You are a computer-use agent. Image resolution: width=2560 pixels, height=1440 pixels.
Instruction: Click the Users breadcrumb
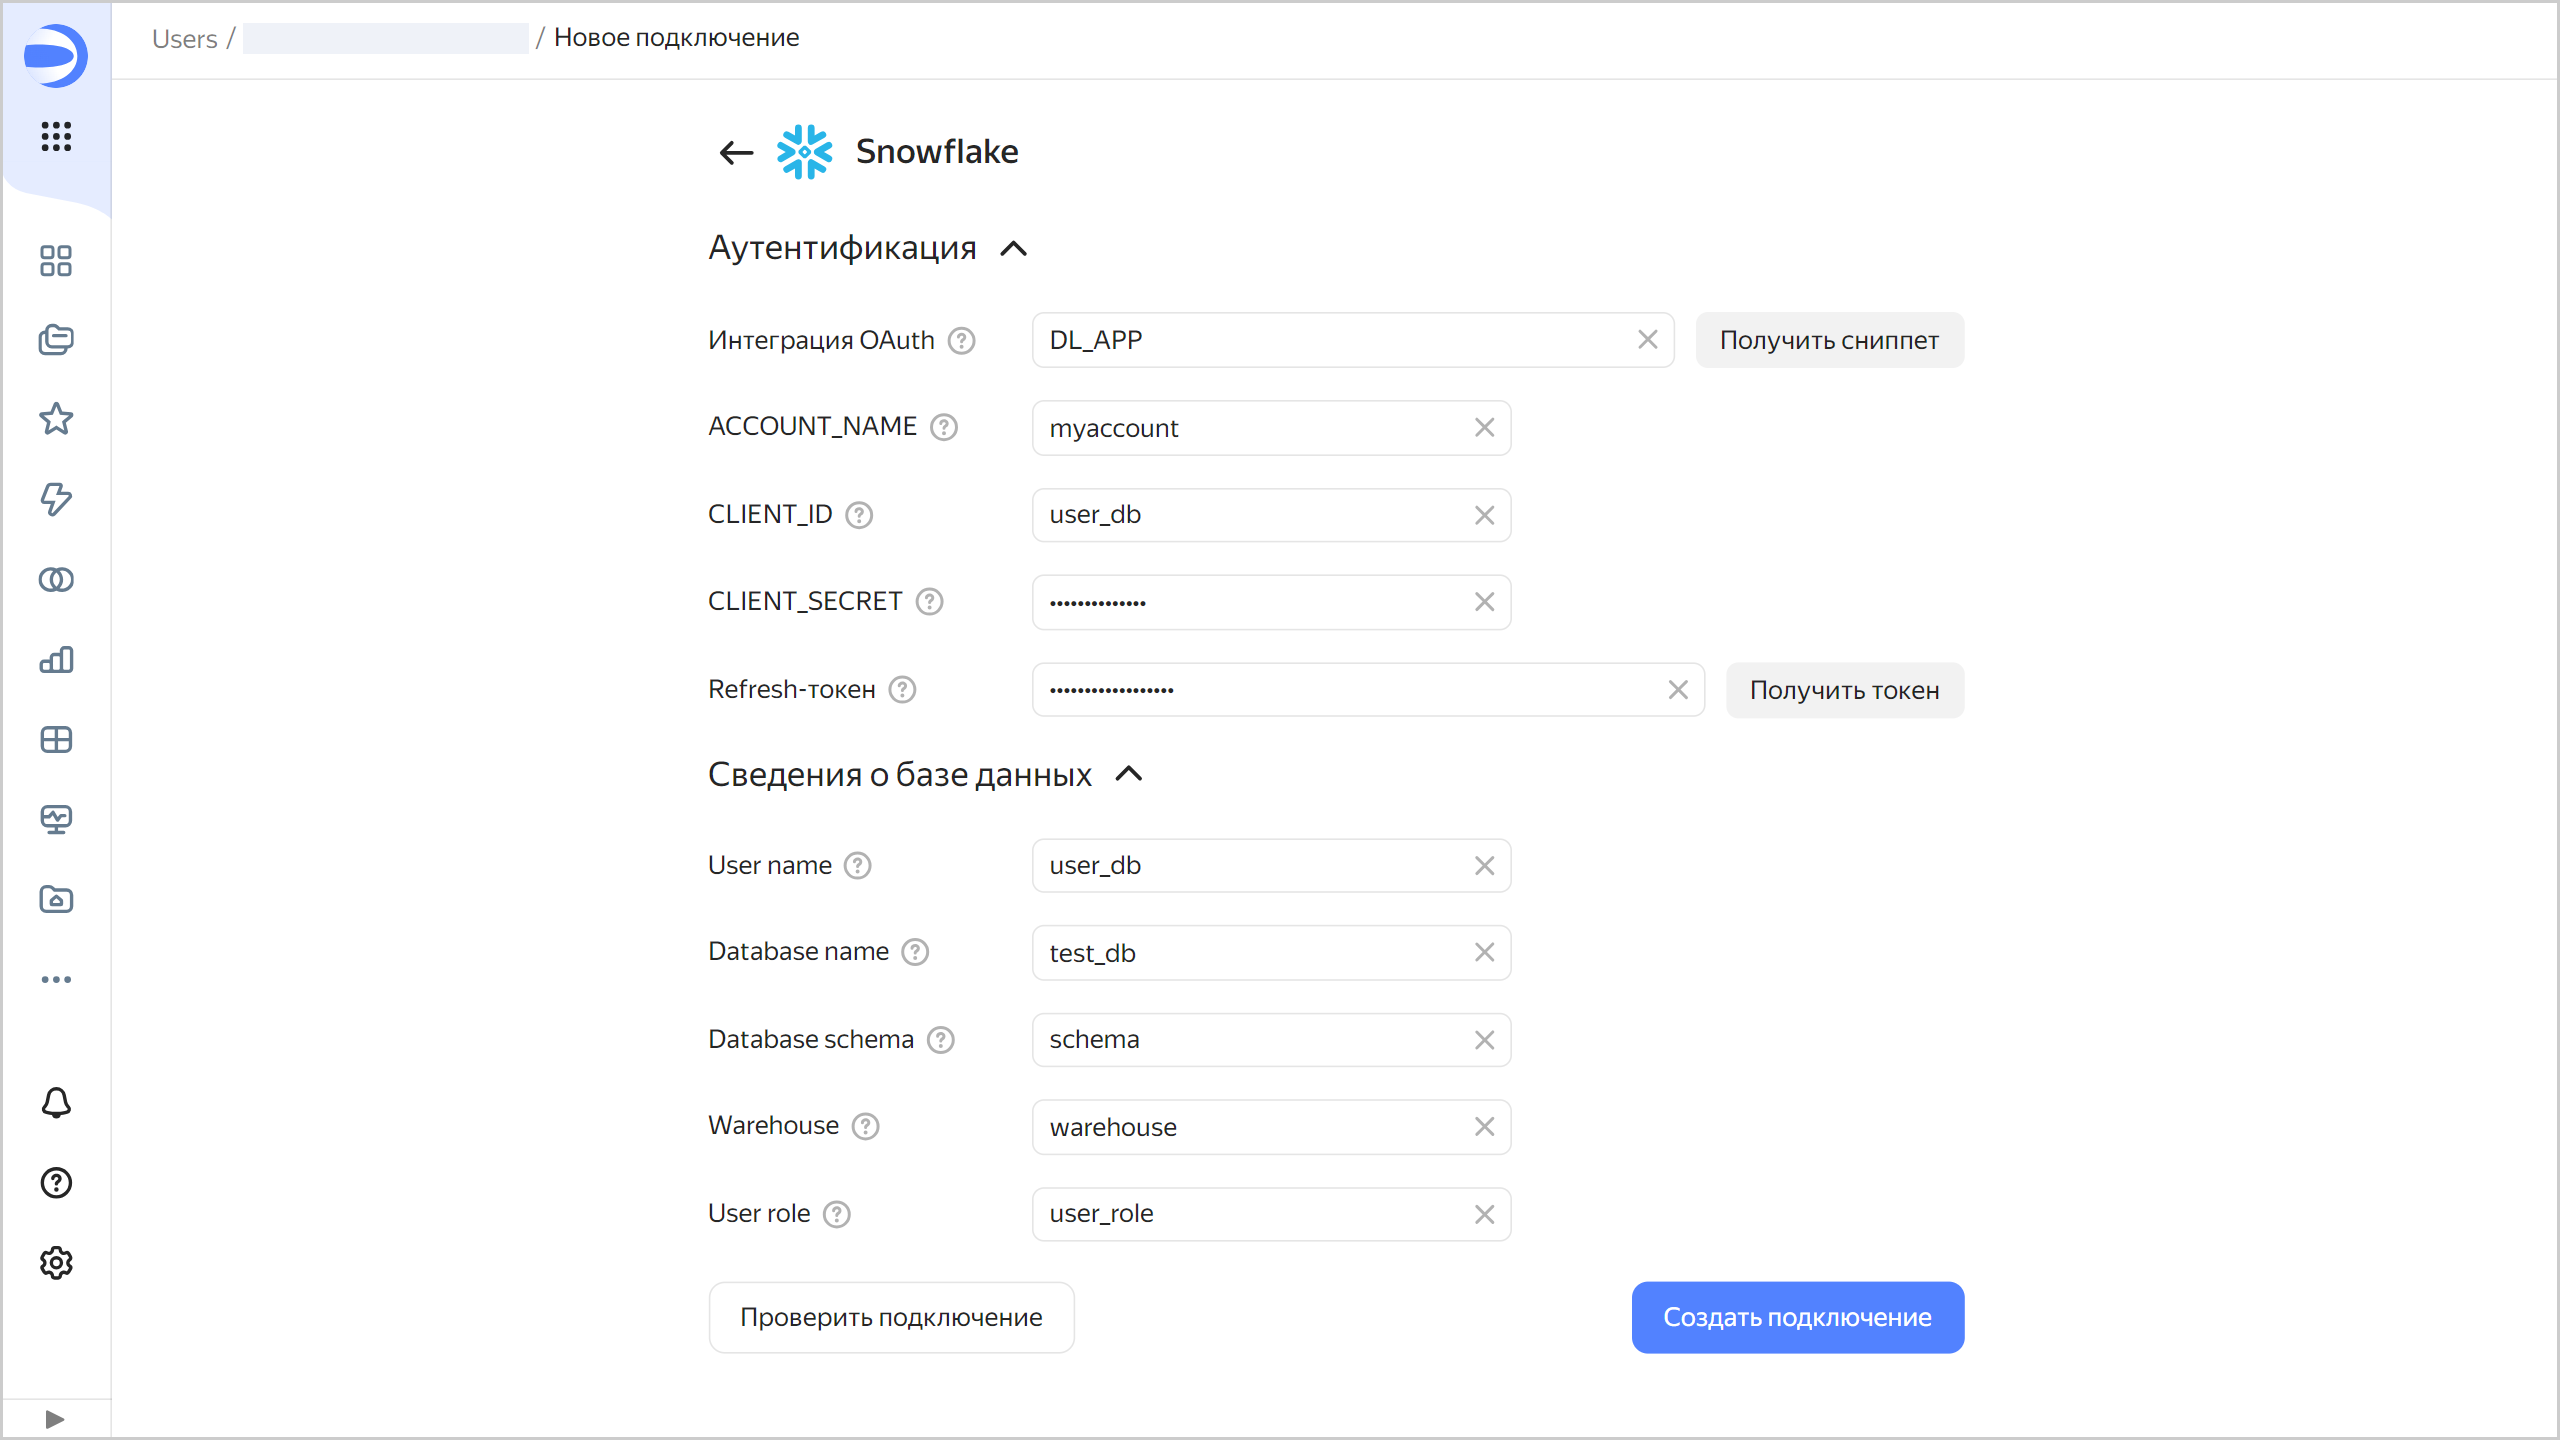point(184,38)
